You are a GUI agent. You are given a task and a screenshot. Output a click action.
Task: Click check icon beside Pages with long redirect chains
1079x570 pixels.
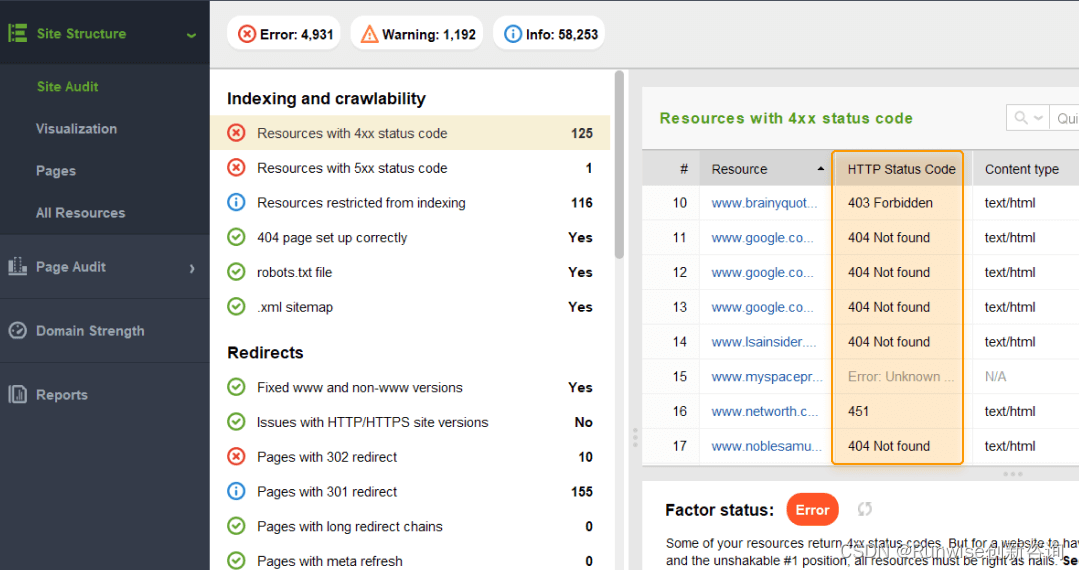coord(236,526)
